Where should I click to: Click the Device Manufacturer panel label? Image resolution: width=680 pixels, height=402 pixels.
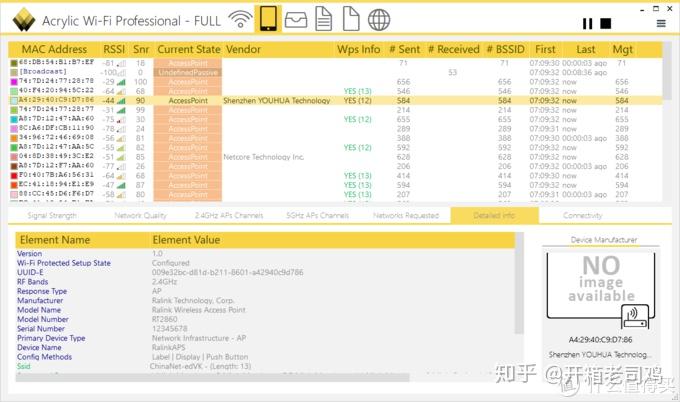tap(604, 240)
